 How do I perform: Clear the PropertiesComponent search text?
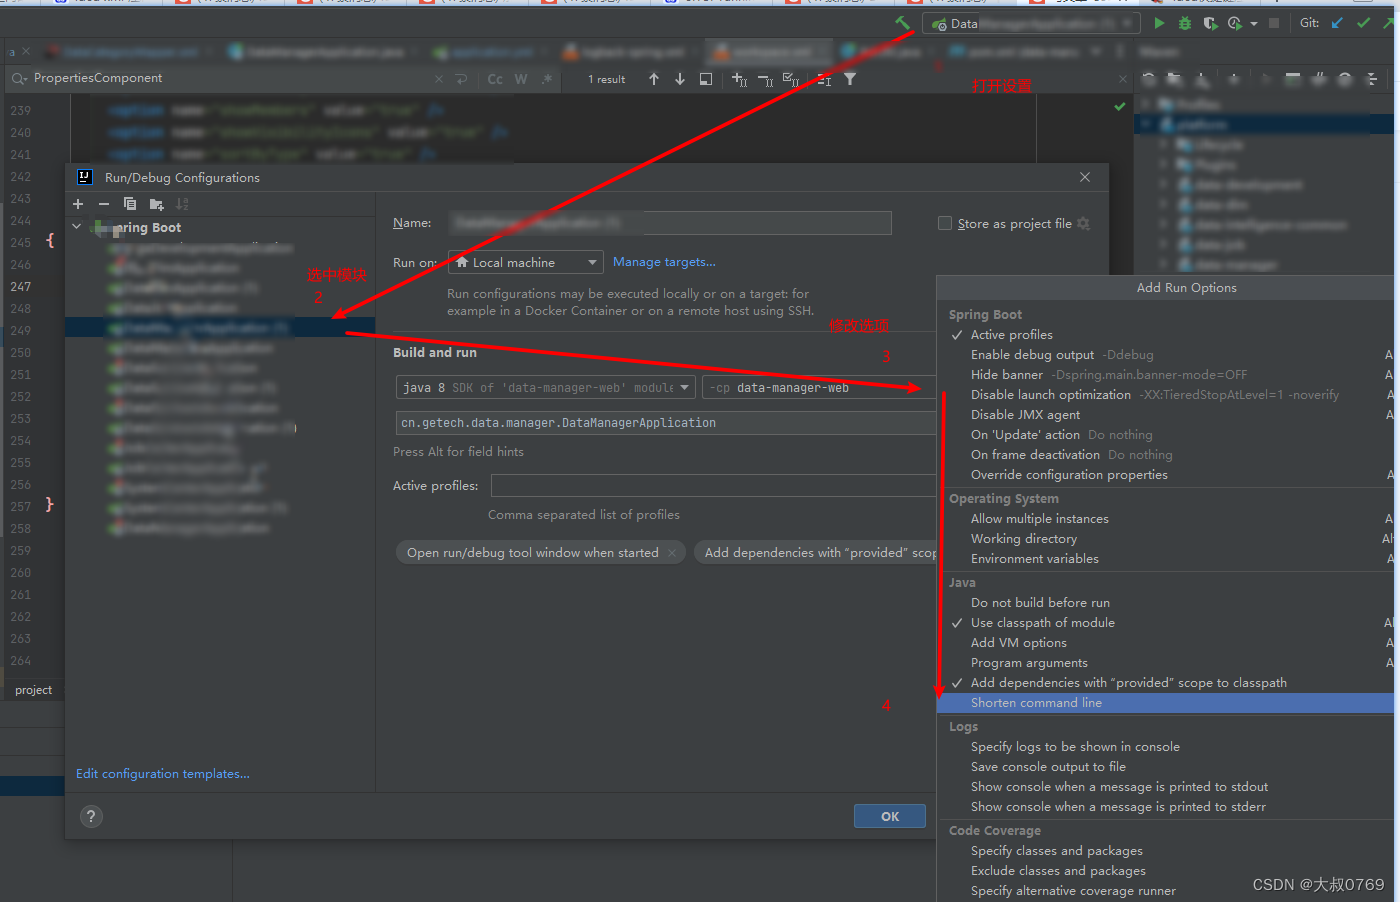coord(439,79)
